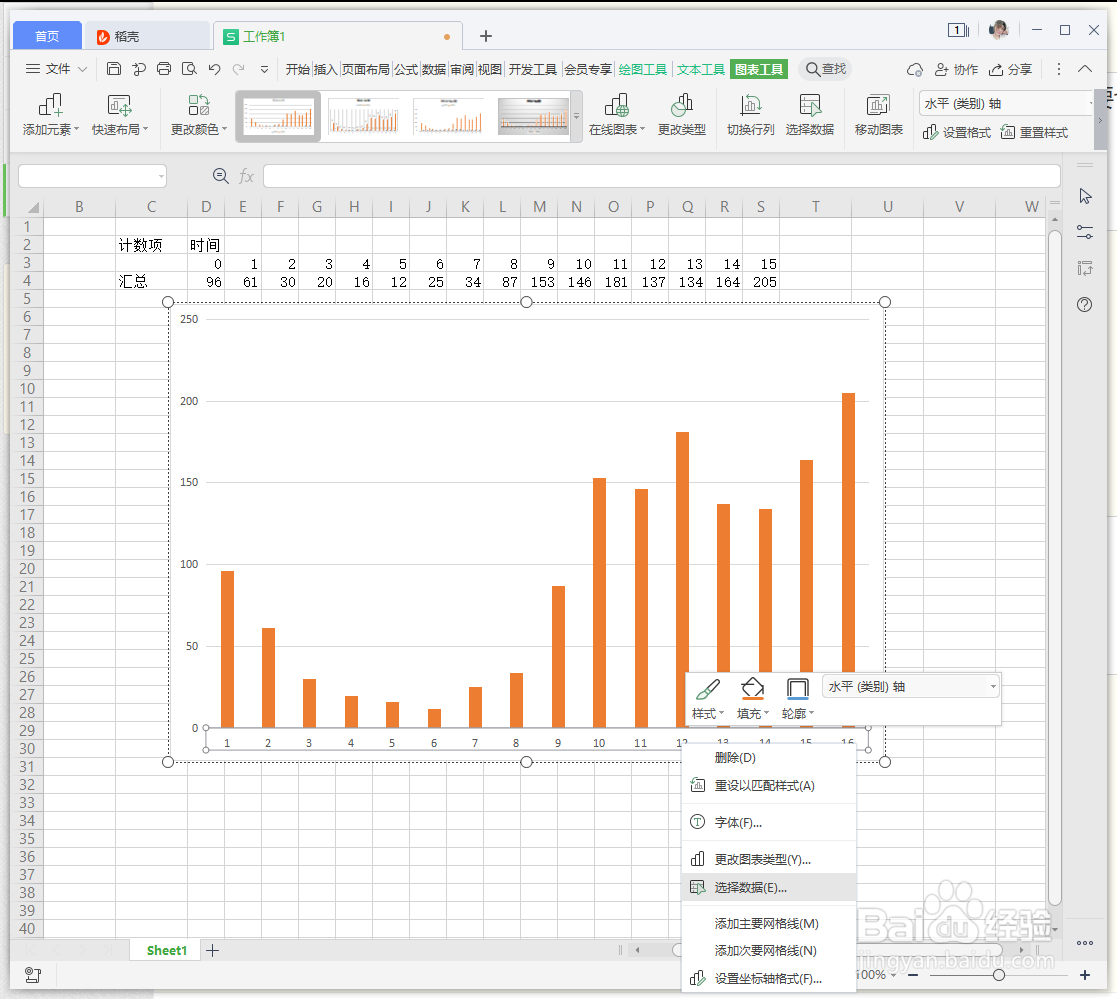Click the fx insert function icon

pos(246,176)
